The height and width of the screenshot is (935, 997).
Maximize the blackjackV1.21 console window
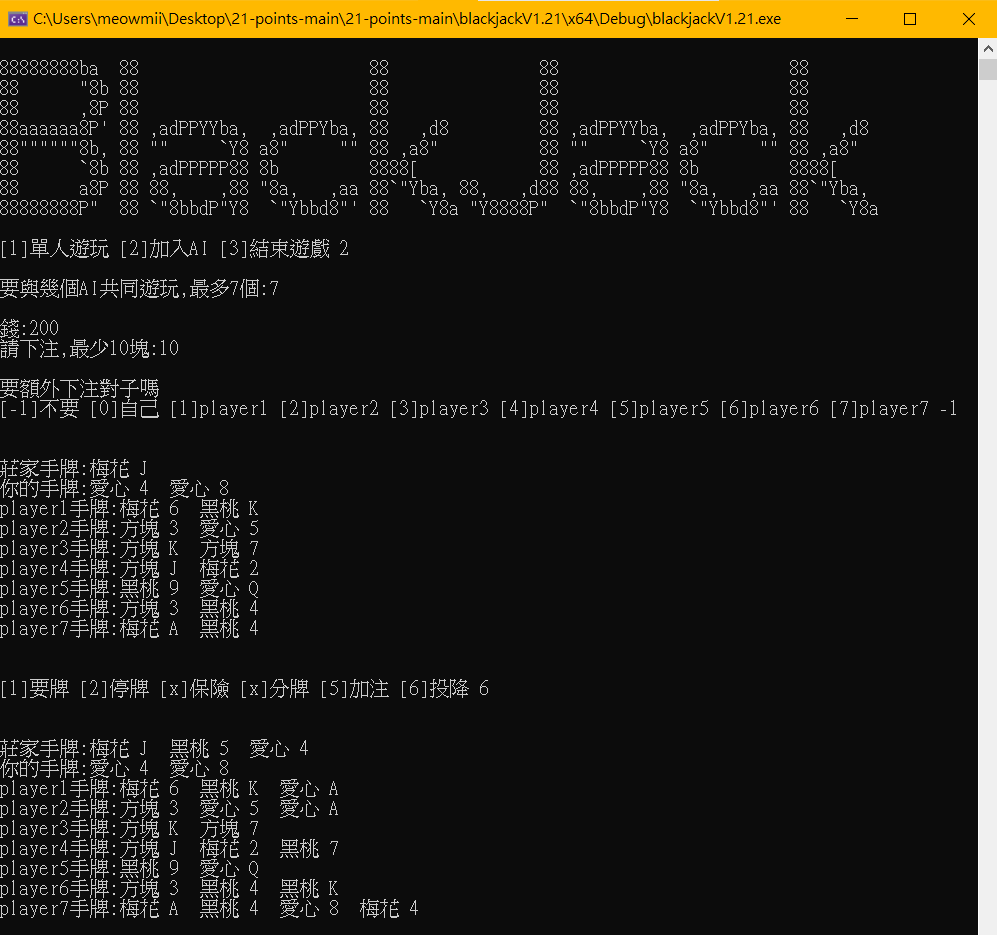[x=910, y=18]
